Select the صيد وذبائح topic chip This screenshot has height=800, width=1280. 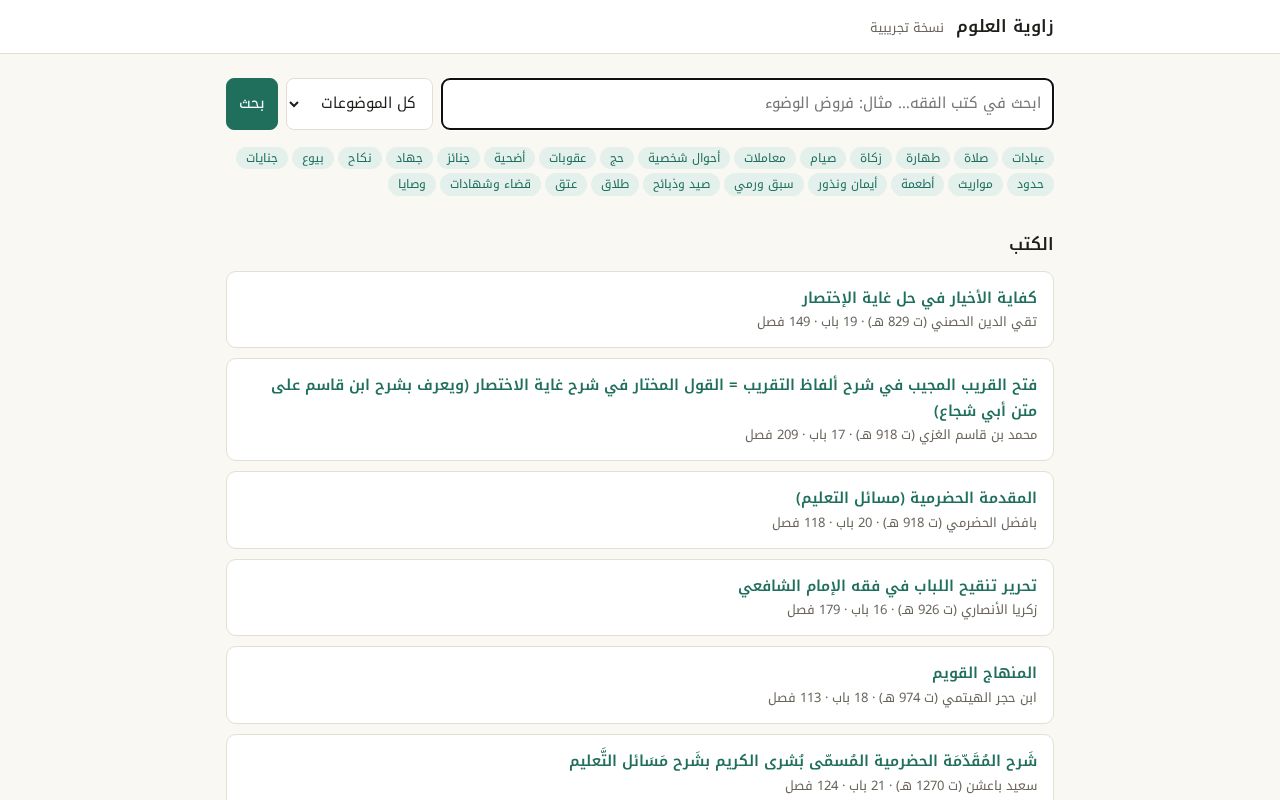(x=682, y=184)
